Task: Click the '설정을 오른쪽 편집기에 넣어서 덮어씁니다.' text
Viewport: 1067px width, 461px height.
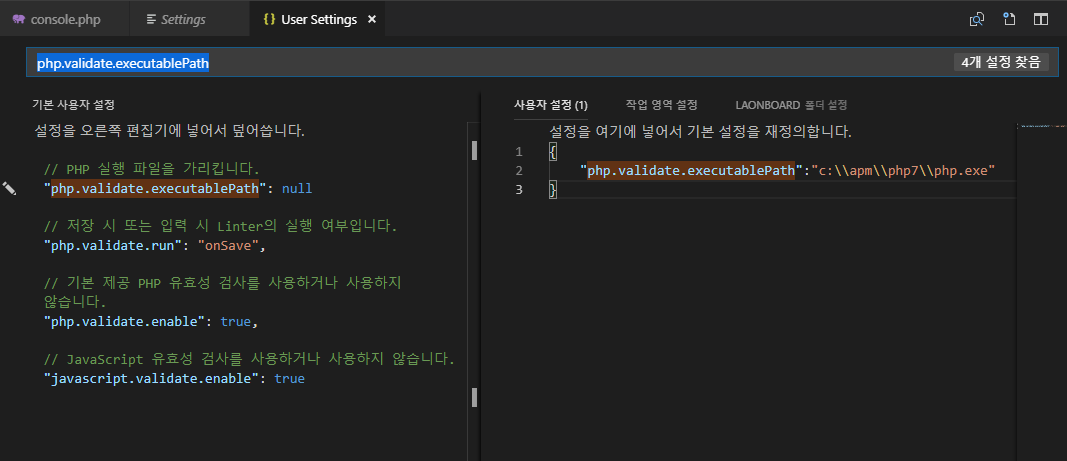Action: pyautogui.click(x=169, y=131)
